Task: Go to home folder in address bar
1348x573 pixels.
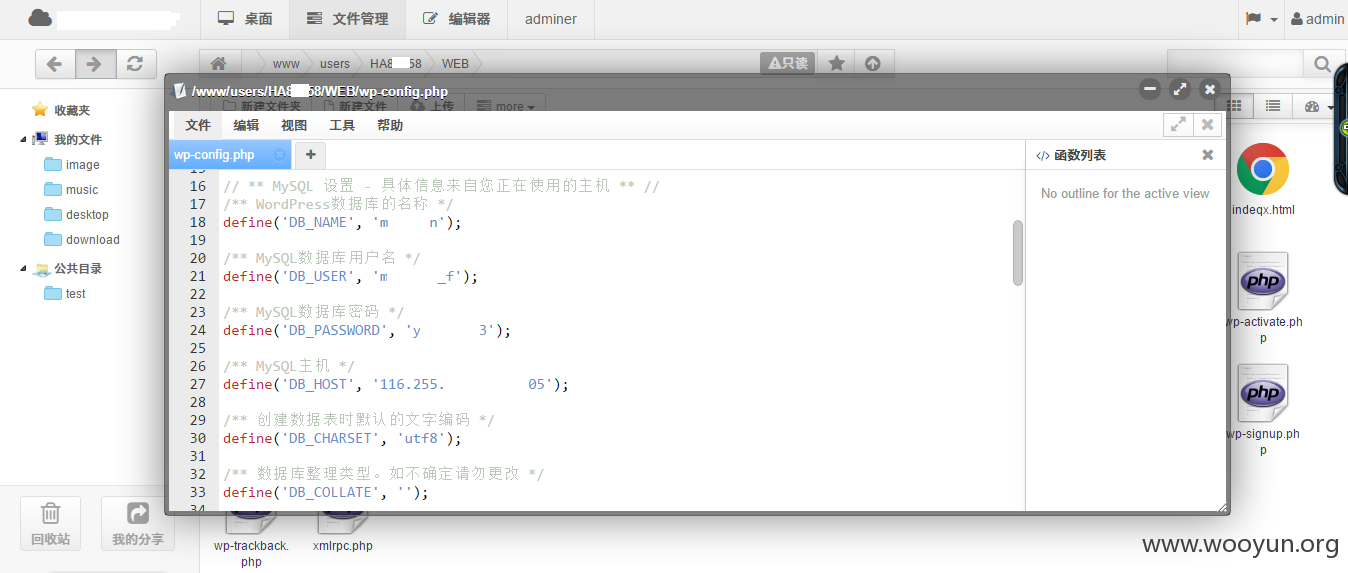Action: (219, 64)
